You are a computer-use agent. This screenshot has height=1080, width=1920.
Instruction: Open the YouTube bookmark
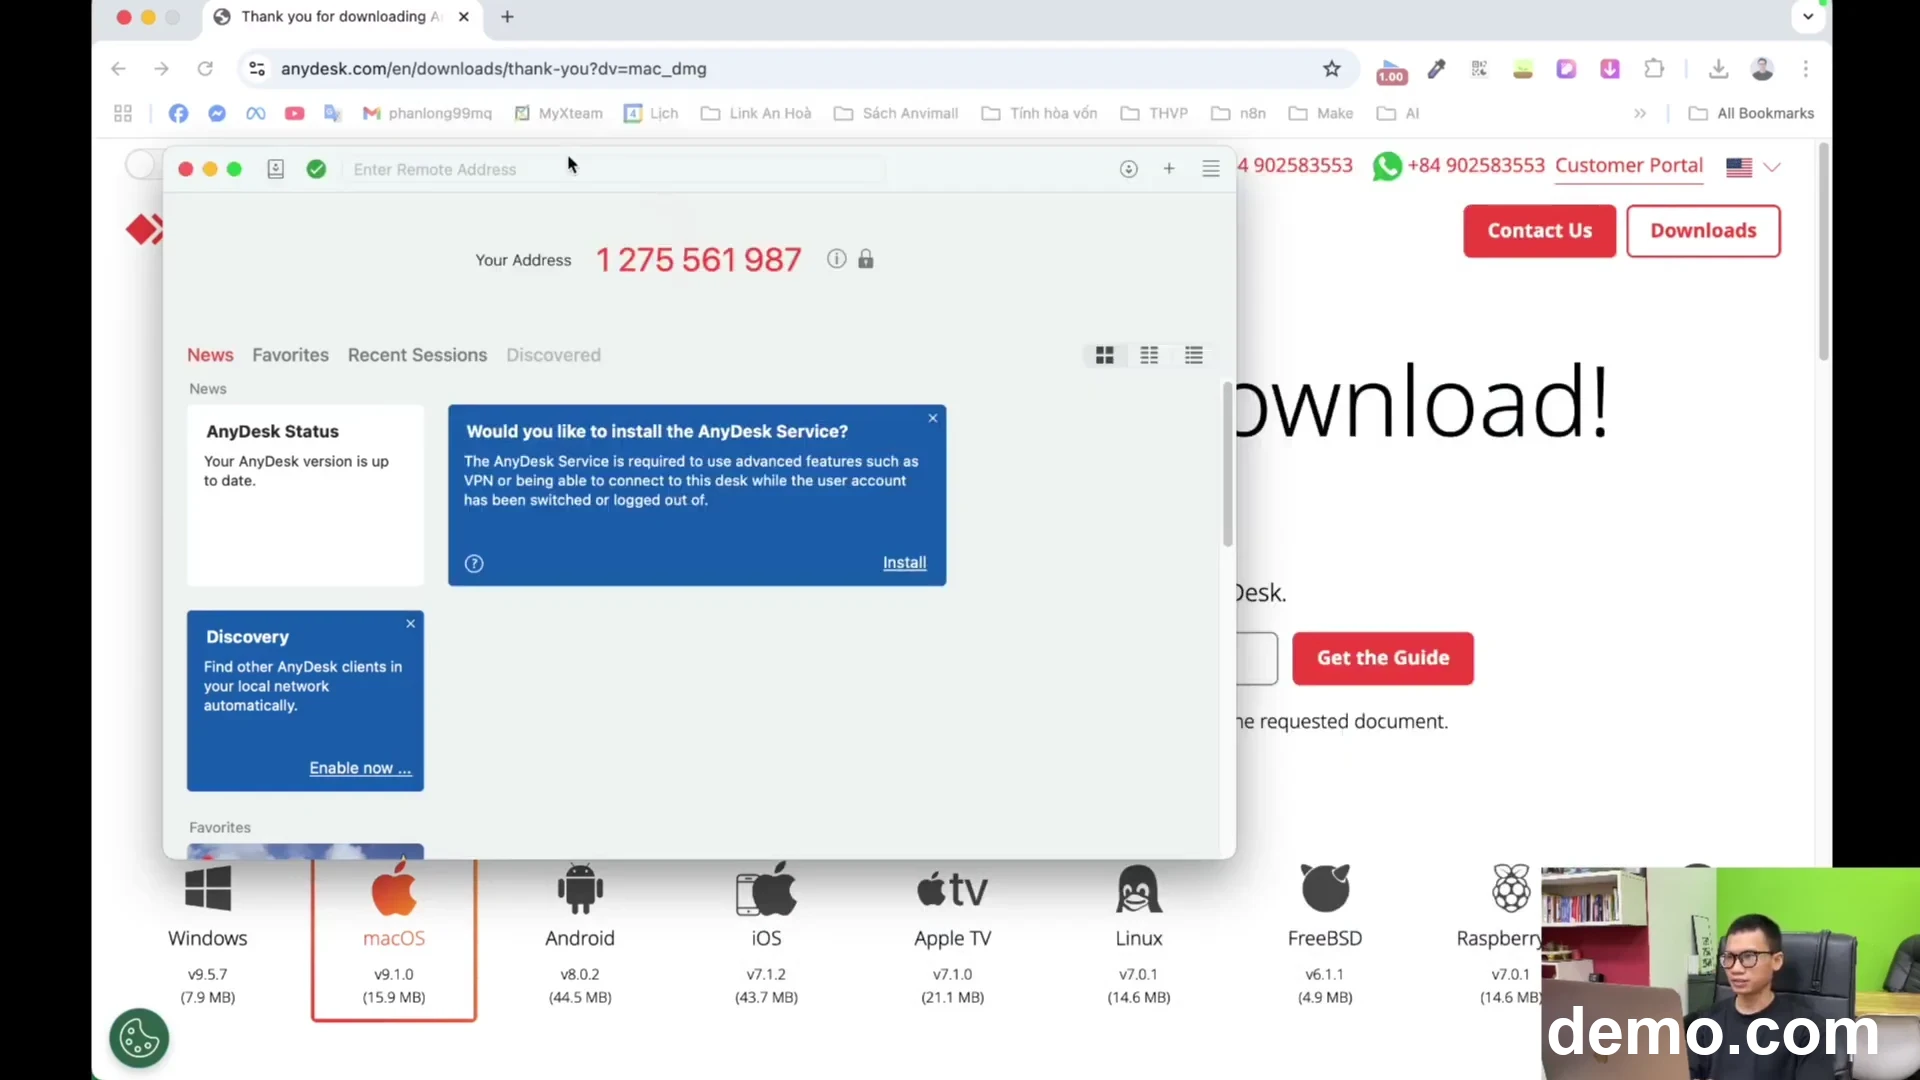tap(294, 114)
